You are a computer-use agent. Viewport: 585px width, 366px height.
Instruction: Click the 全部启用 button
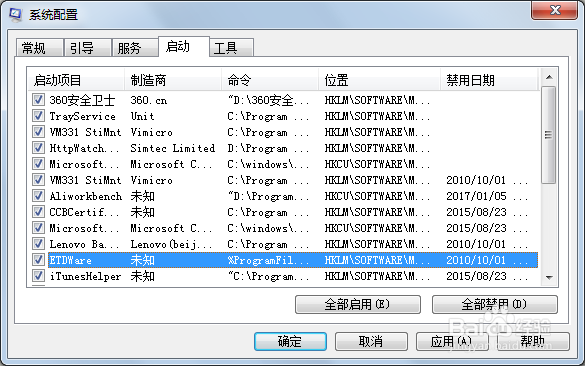[357, 304]
